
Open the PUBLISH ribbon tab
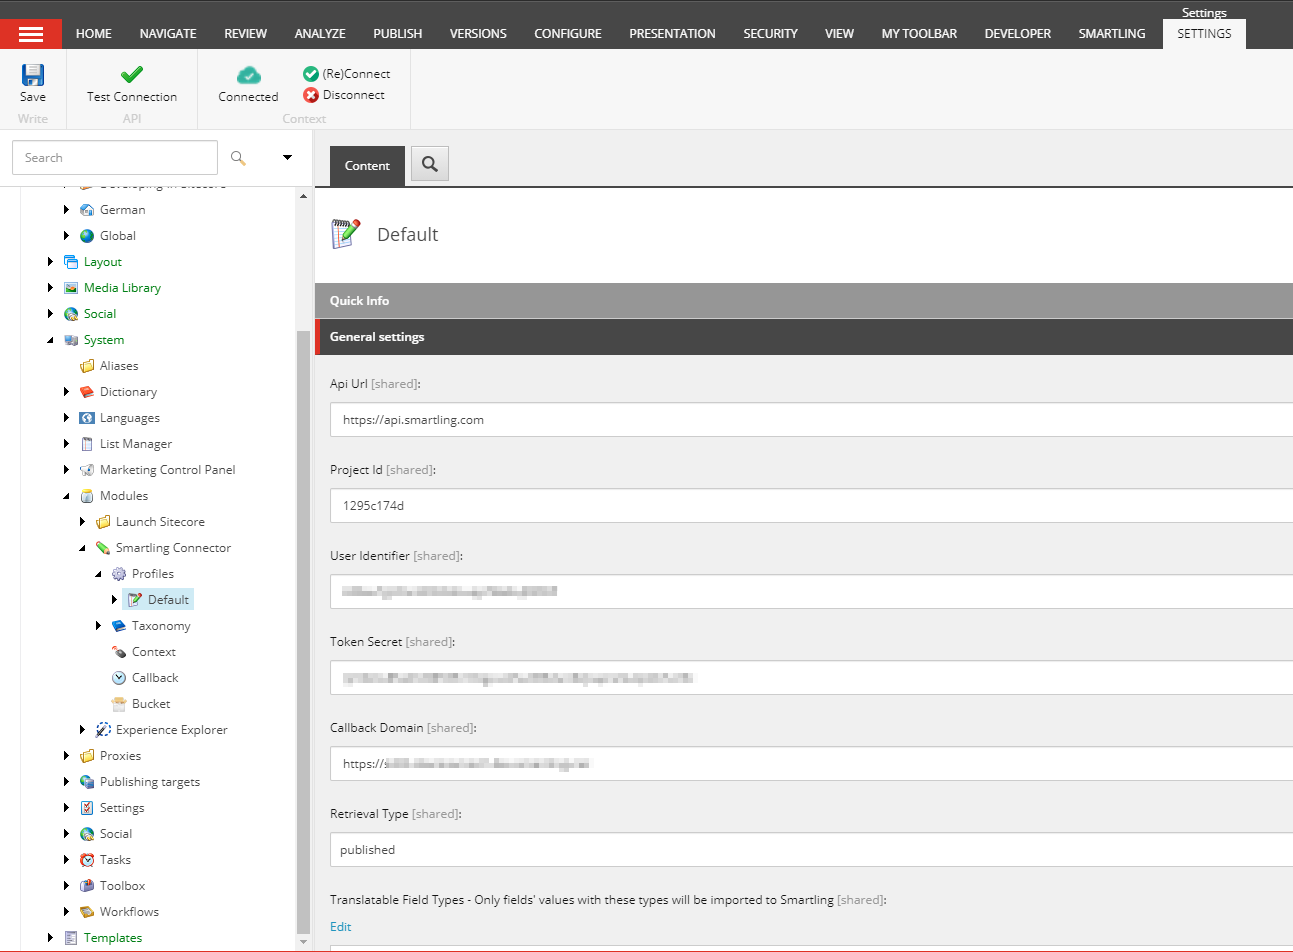(398, 34)
